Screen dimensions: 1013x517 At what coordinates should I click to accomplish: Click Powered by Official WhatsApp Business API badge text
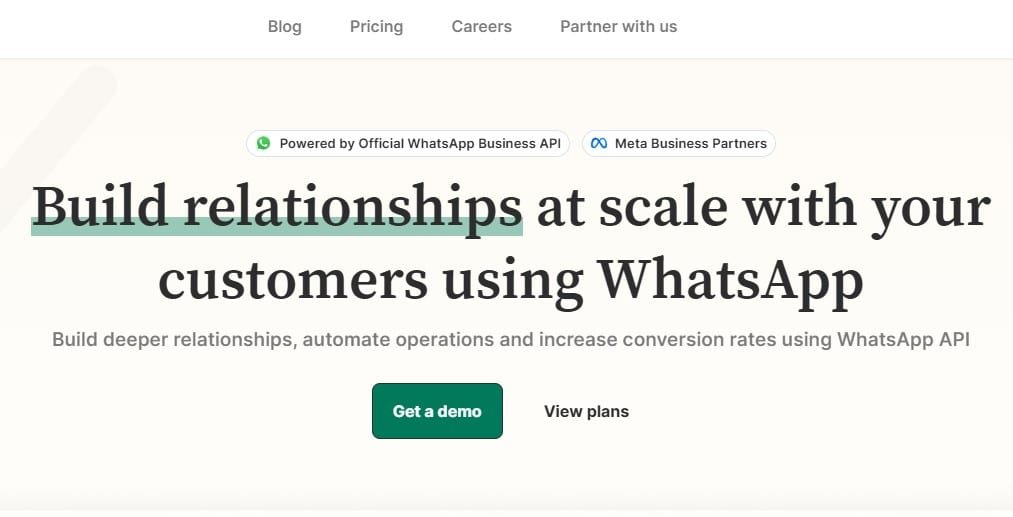click(x=420, y=143)
